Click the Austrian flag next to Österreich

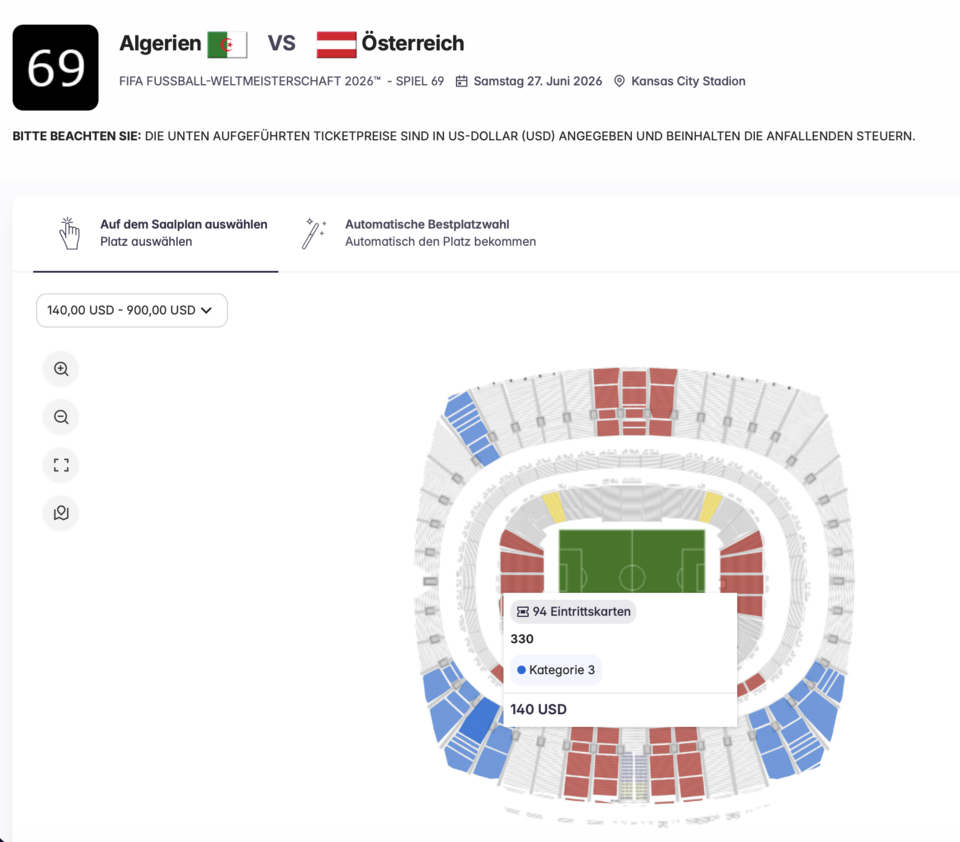[334, 43]
